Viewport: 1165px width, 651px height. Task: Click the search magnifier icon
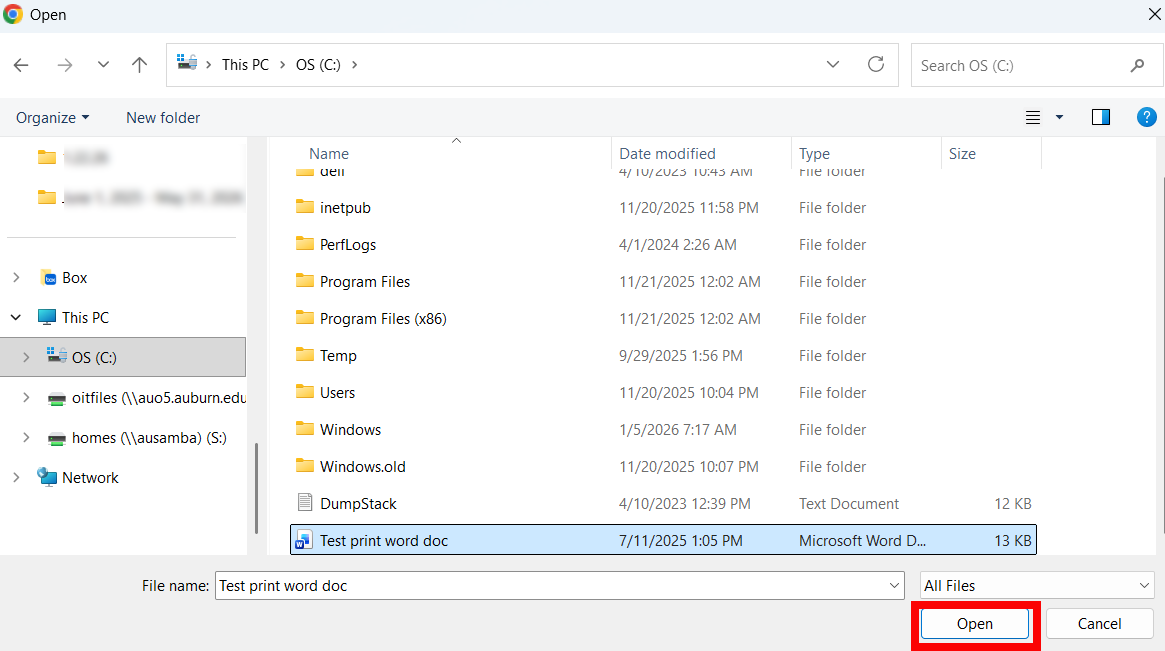point(1137,65)
